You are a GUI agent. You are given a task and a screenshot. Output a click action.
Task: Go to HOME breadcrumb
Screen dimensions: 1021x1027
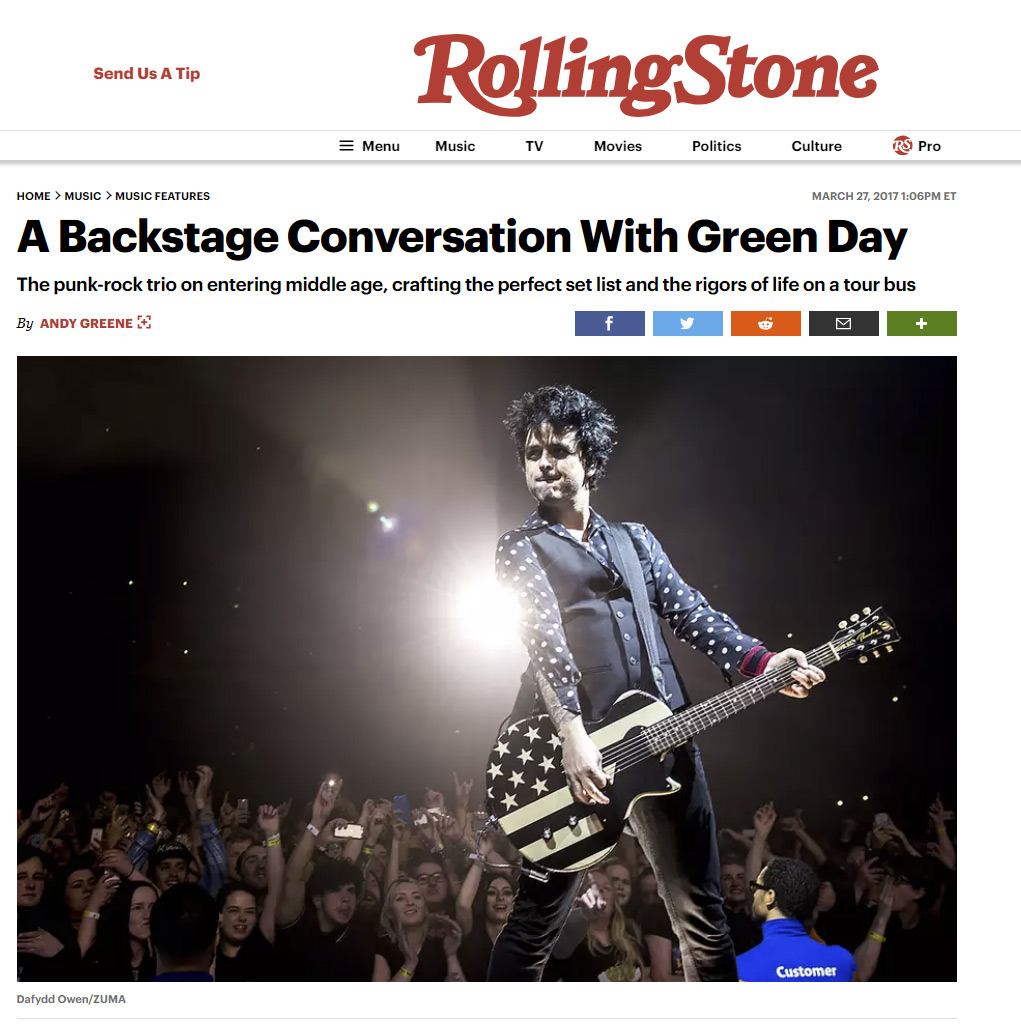(33, 196)
